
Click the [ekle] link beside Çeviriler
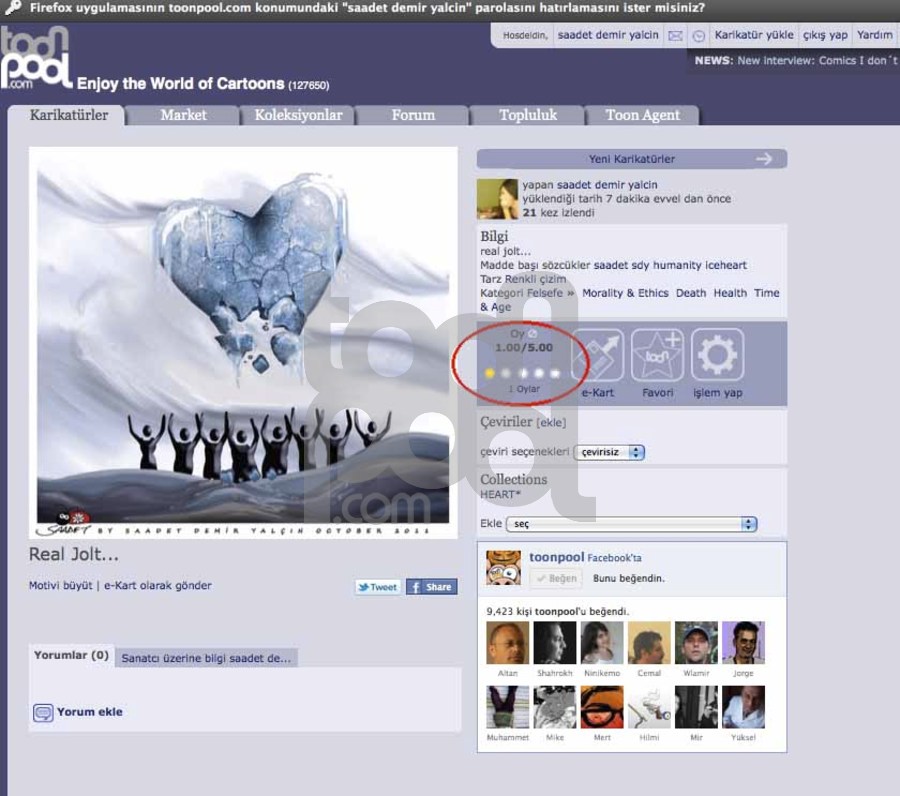point(551,423)
